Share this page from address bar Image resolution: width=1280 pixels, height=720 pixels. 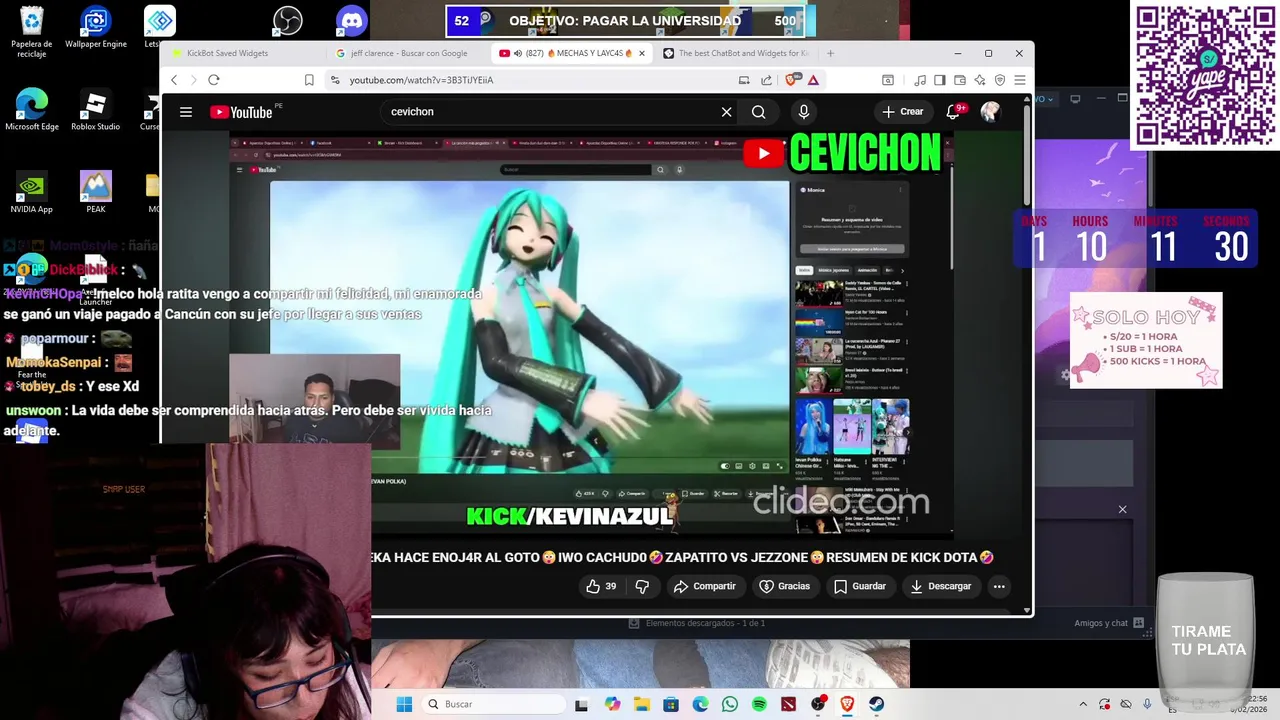click(x=766, y=80)
